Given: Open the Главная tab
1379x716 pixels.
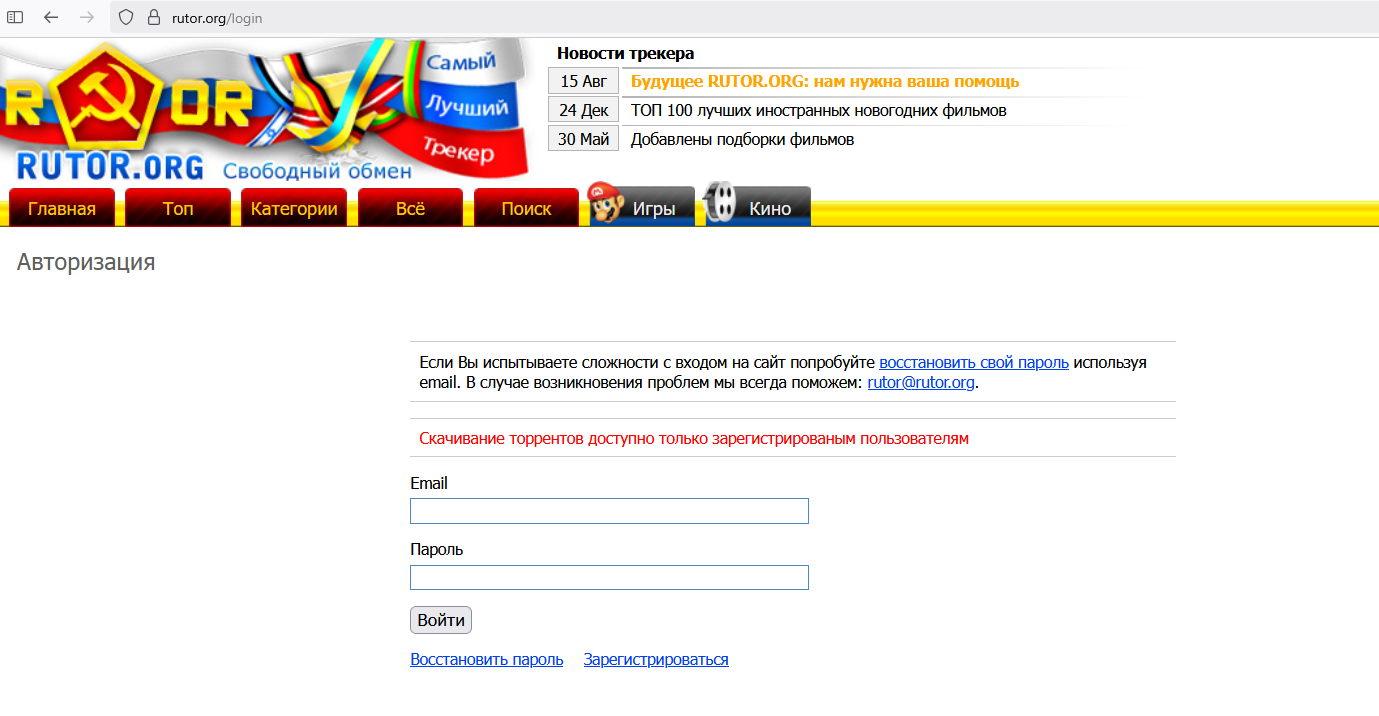Looking at the screenshot, I should click(x=62, y=208).
